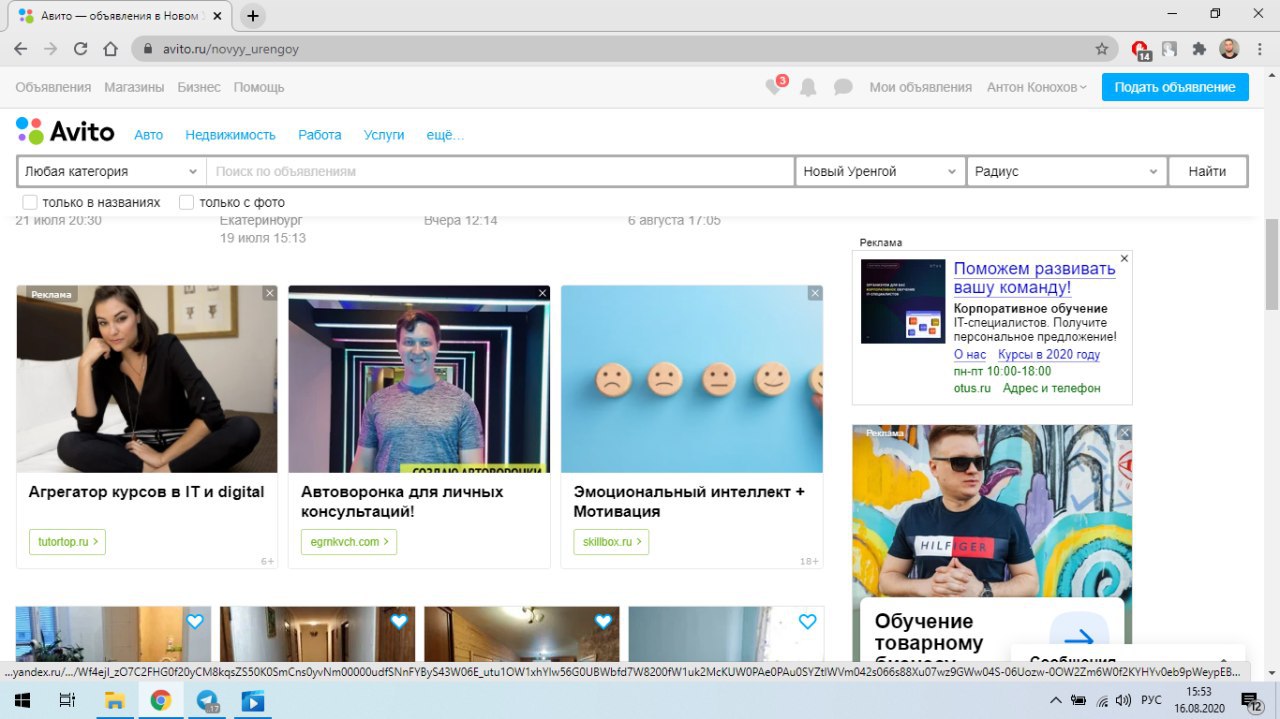The width and height of the screenshot is (1280, 719).
Task: Click 'egmkvch.com' ad link button
Action: pyautogui.click(x=349, y=542)
